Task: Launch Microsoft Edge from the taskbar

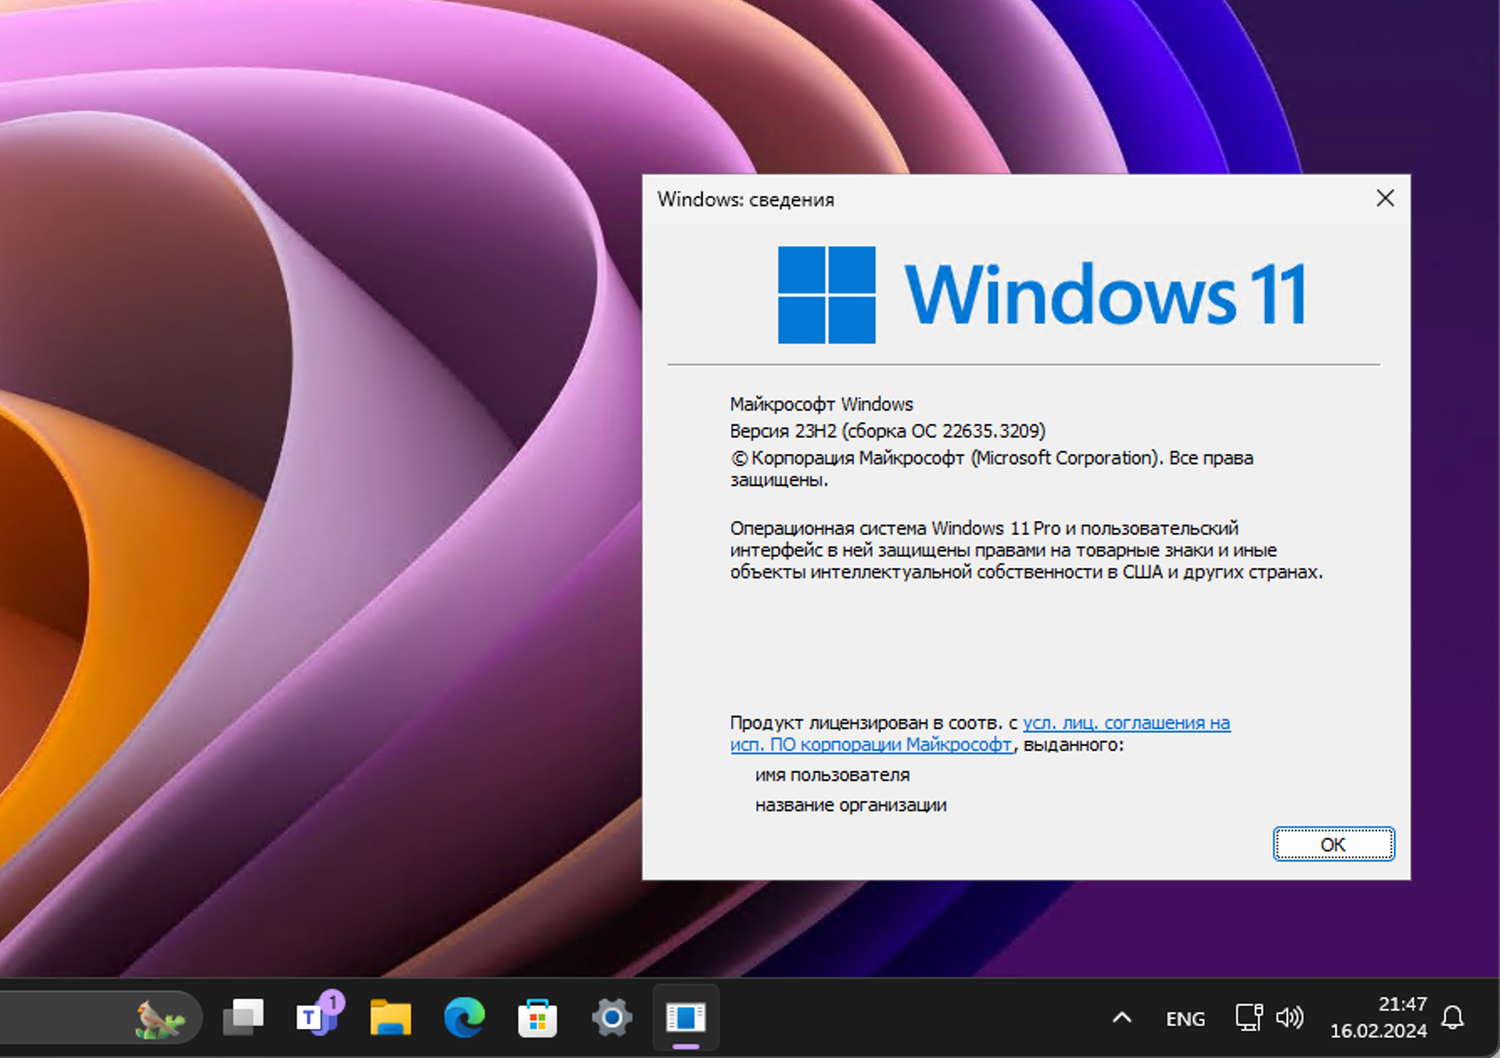Action: [464, 1018]
